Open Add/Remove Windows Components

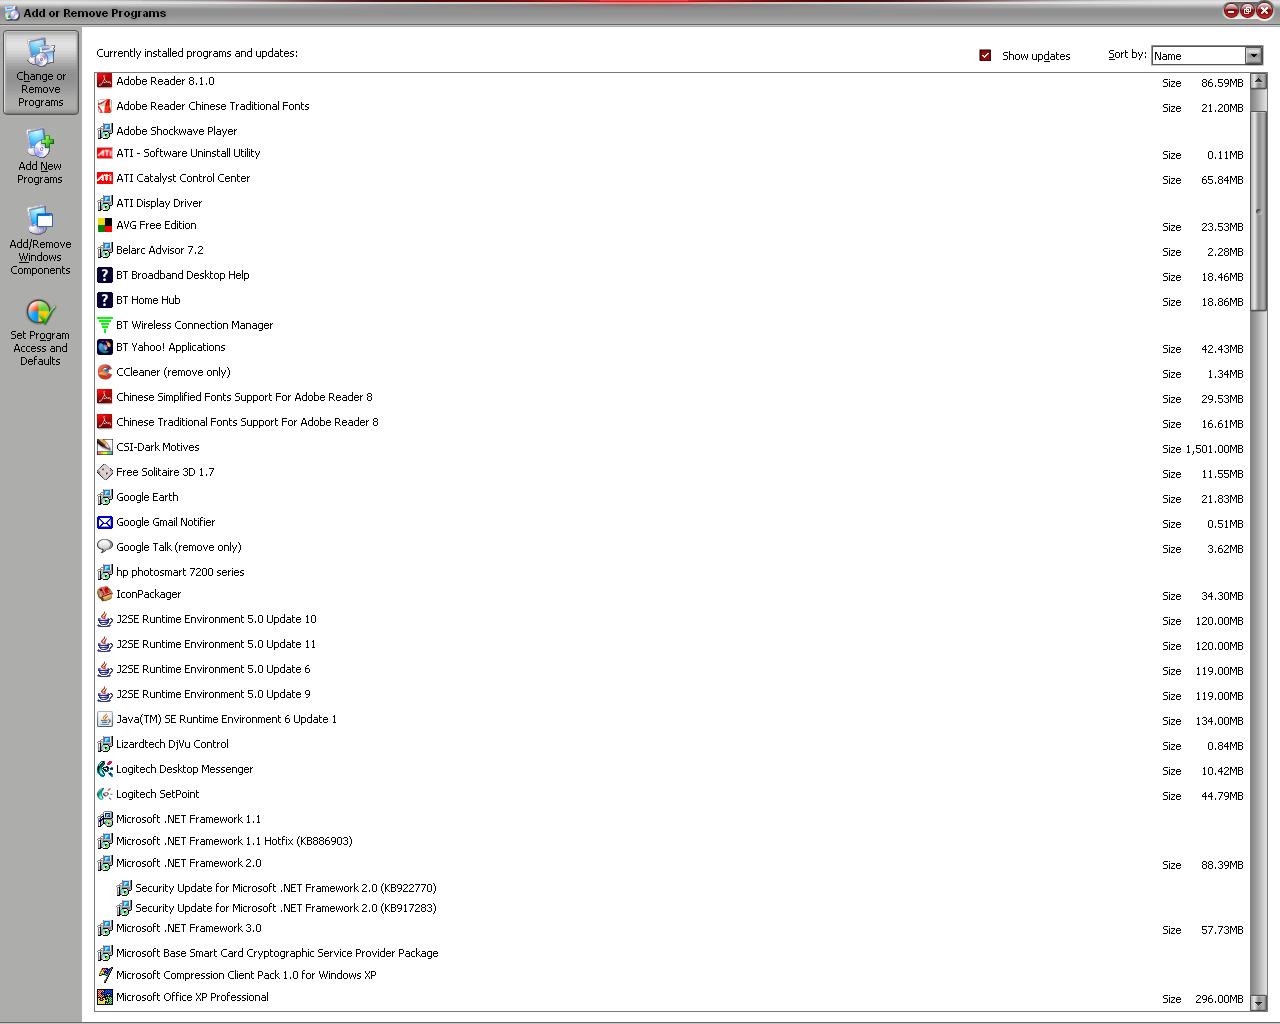tap(40, 241)
